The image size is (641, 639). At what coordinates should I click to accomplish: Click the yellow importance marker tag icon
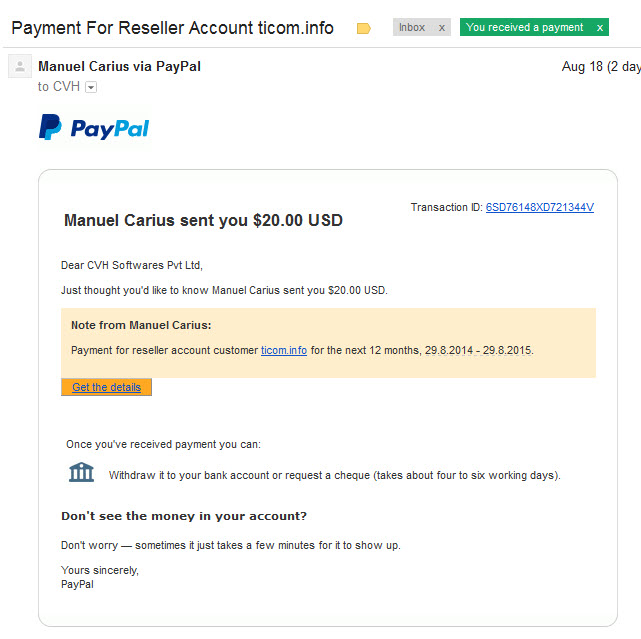click(x=363, y=28)
